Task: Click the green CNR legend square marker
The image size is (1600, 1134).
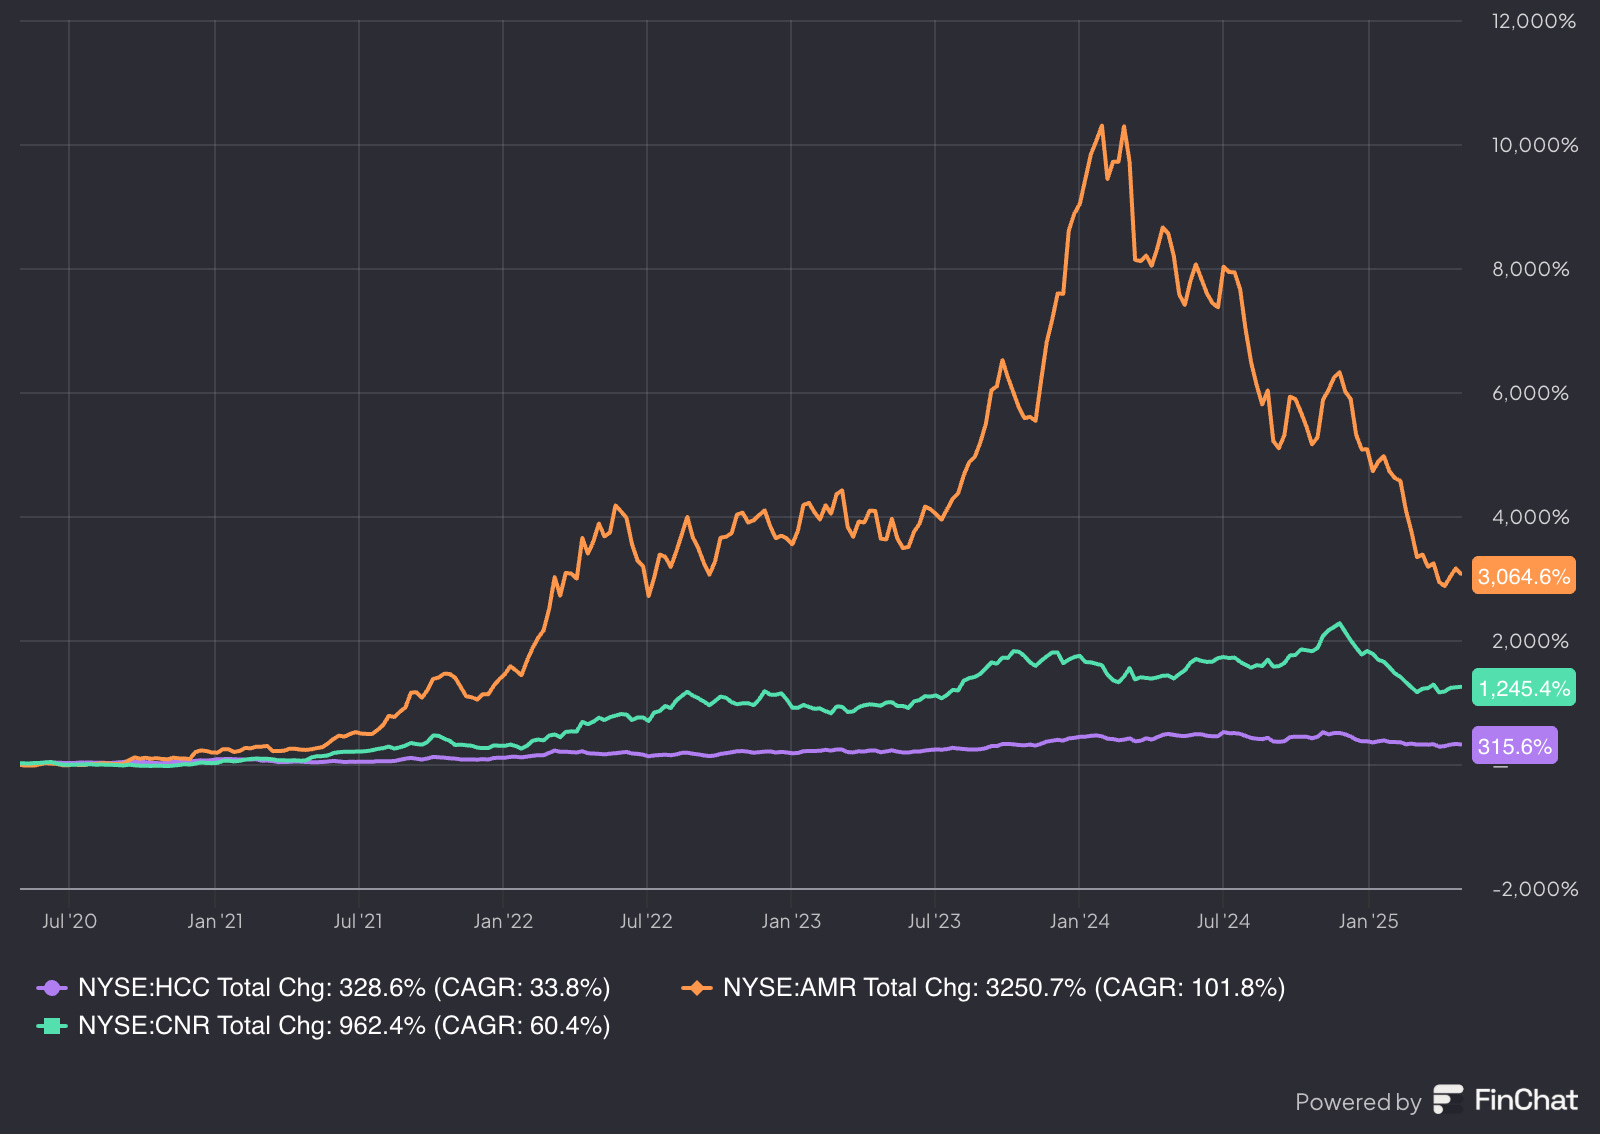Action: (x=52, y=1026)
